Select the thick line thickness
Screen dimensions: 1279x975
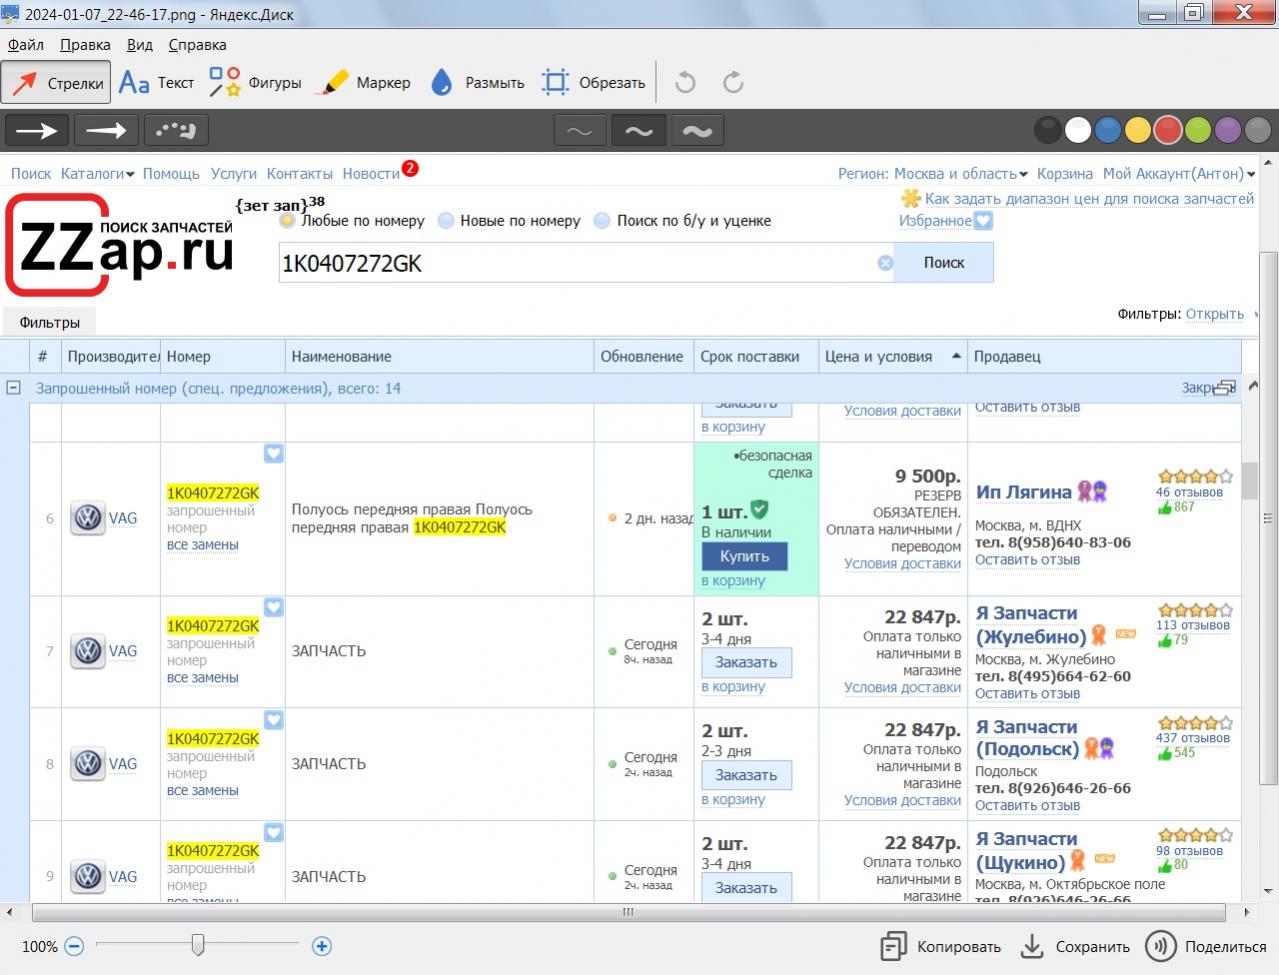(698, 130)
